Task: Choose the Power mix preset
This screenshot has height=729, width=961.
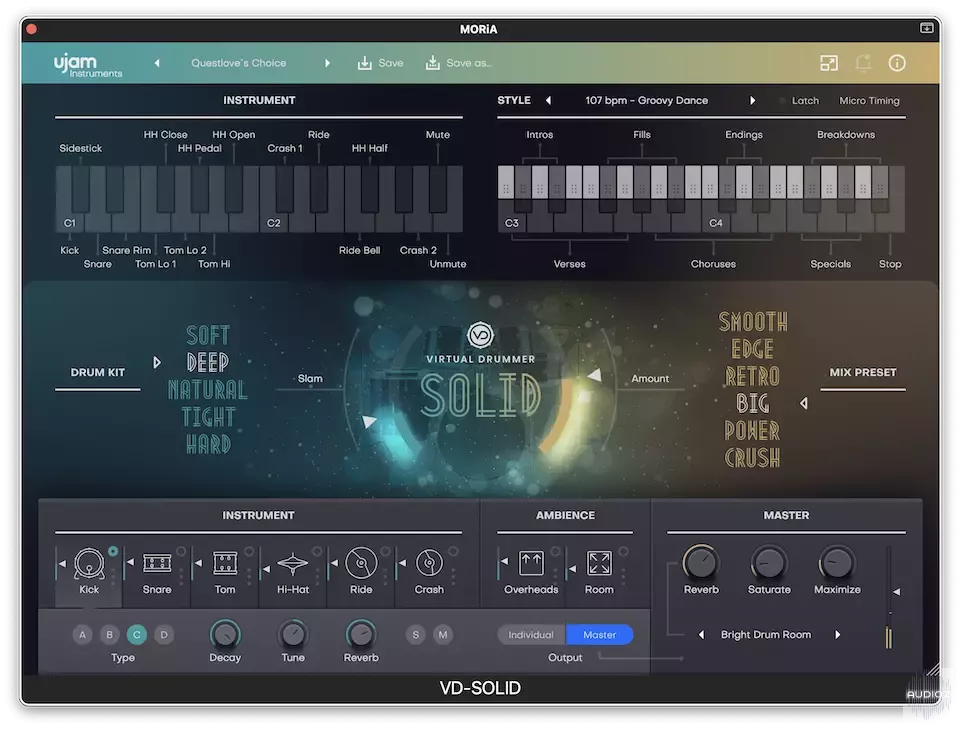Action: point(753,430)
